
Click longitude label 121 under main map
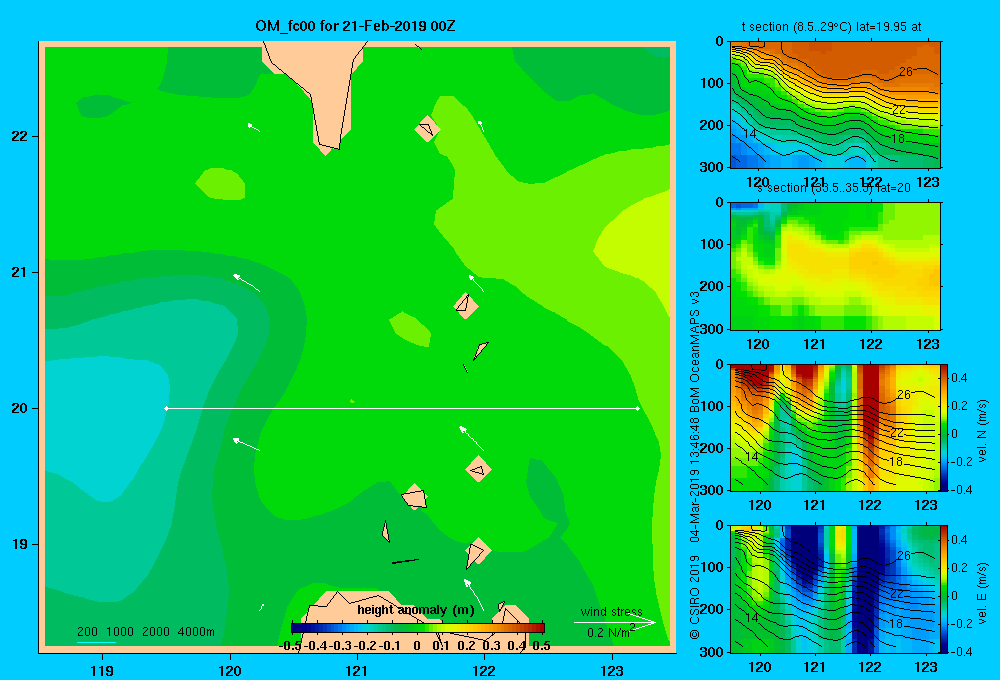click(357, 670)
